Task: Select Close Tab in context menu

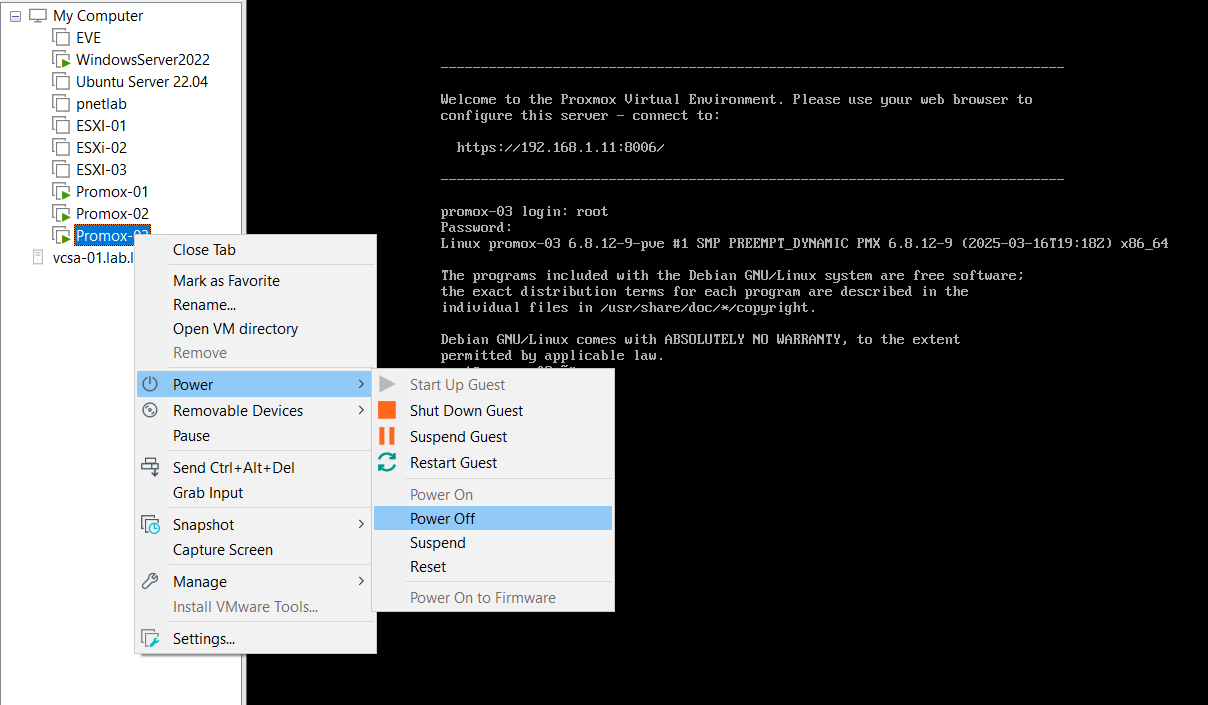Action: point(204,250)
